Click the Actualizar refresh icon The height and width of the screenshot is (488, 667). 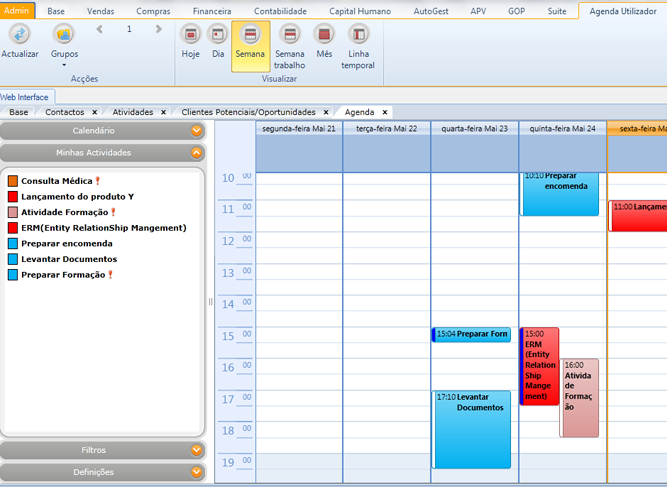(20, 35)
